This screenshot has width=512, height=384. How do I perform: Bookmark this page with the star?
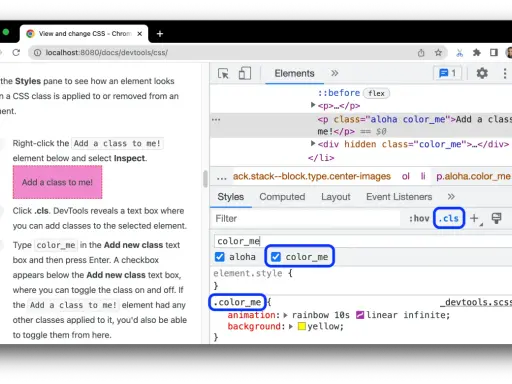click(438, 53)
